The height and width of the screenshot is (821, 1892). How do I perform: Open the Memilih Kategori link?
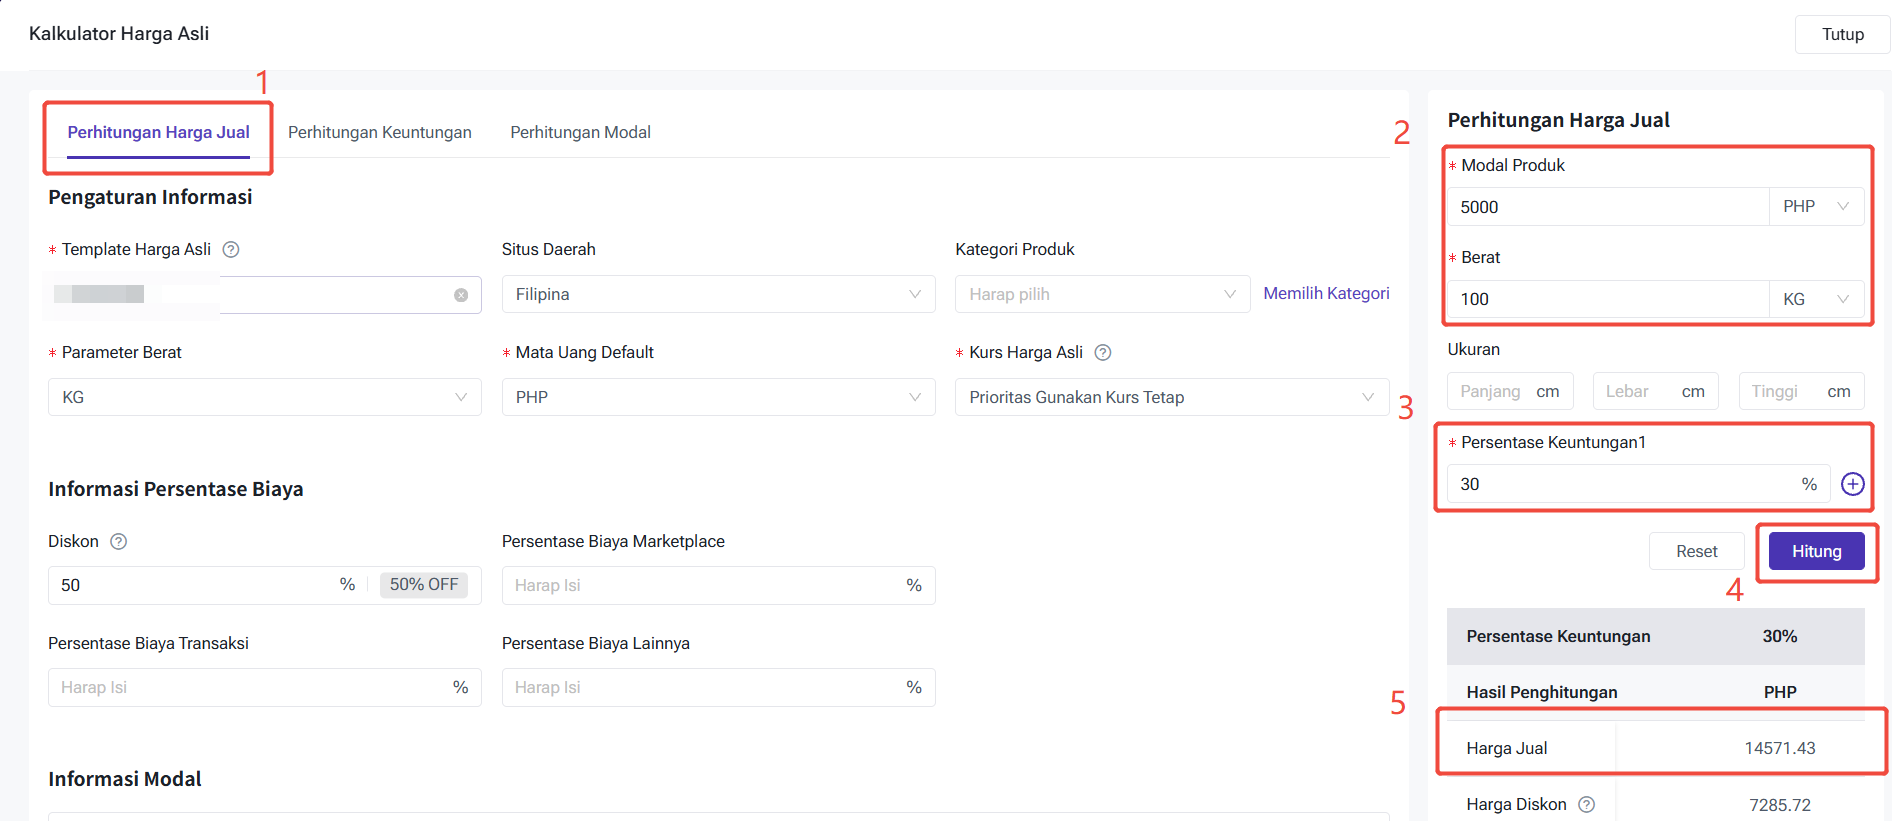(1326, 294)
